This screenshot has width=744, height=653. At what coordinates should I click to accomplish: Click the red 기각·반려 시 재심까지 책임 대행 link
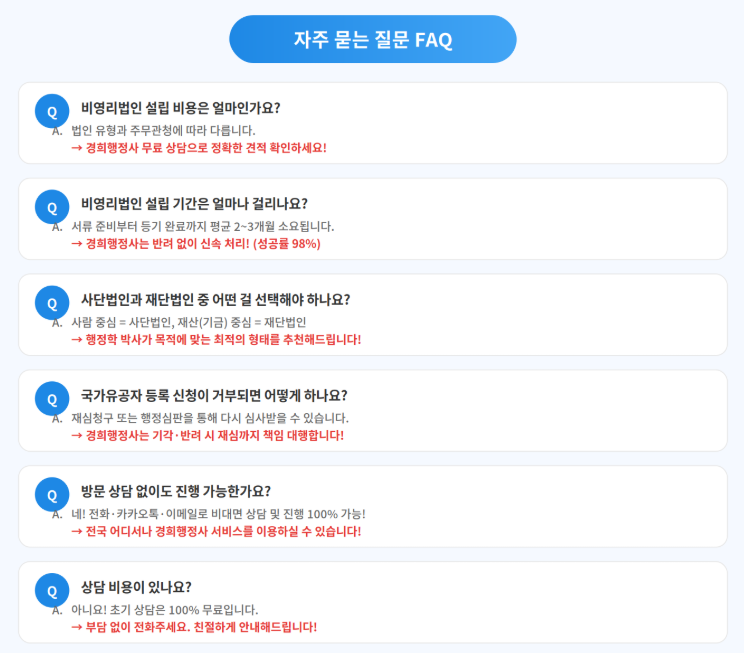[207, 435]
